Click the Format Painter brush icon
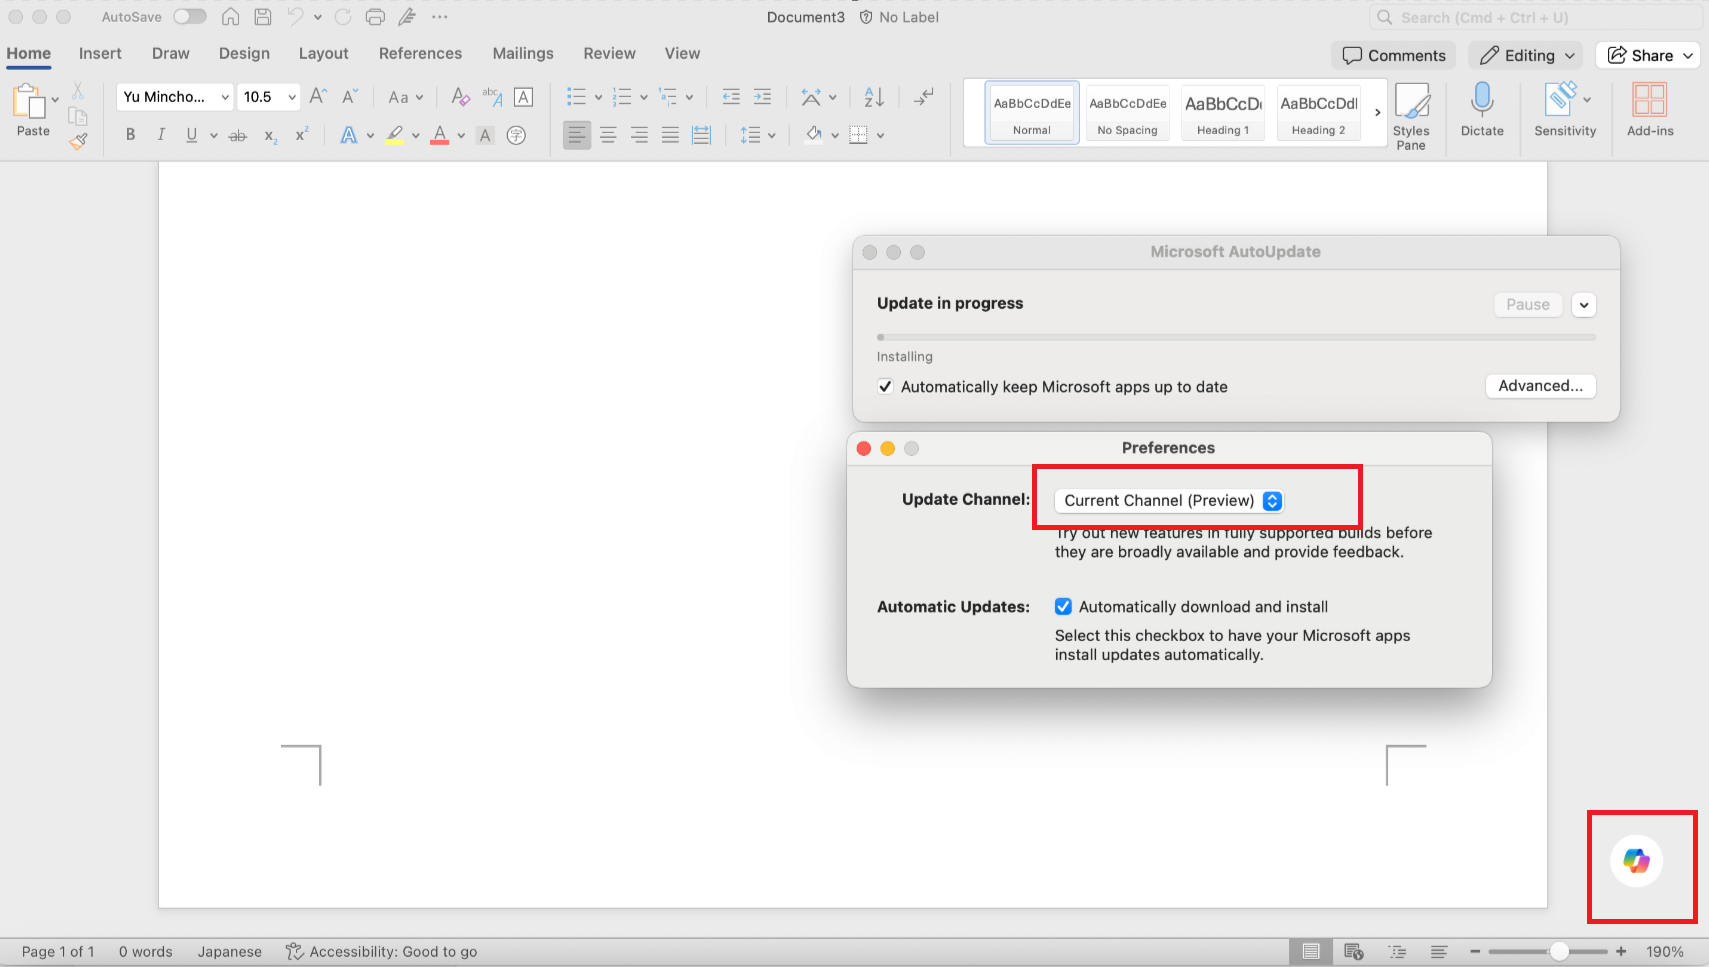Screen dimensions: 1709x967 [78, 142]
